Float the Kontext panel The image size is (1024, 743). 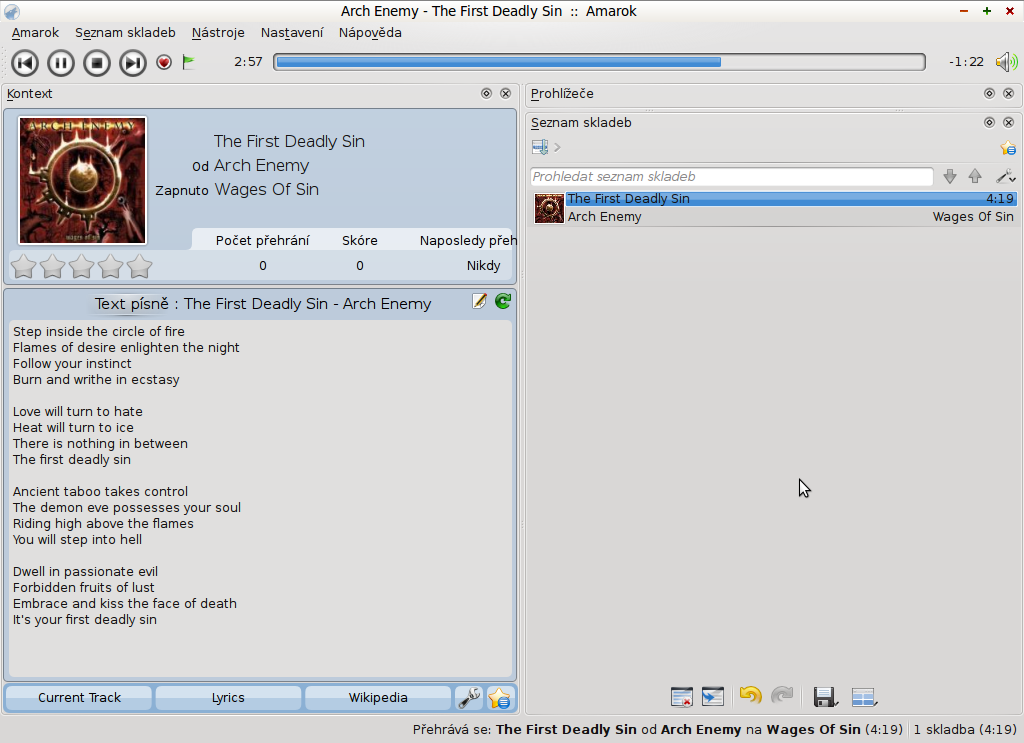487,93
